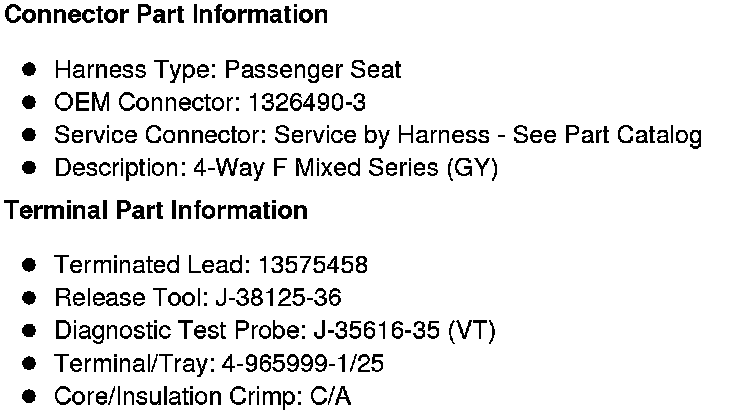
Task: Click the bullet beside Terminal/Tray
Action: 30,363
